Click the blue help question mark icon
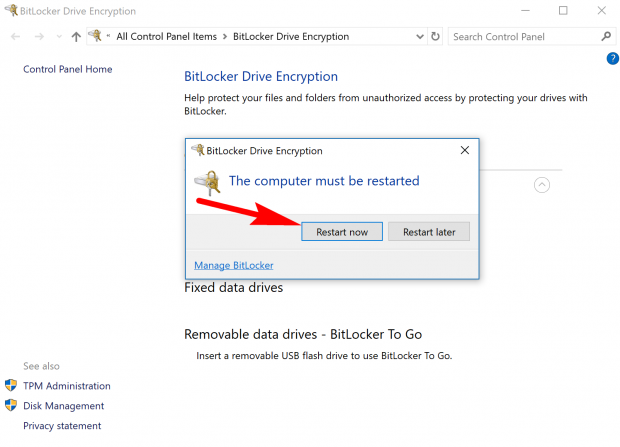This screenshot has height=447, width=620. tap(612, 59)
